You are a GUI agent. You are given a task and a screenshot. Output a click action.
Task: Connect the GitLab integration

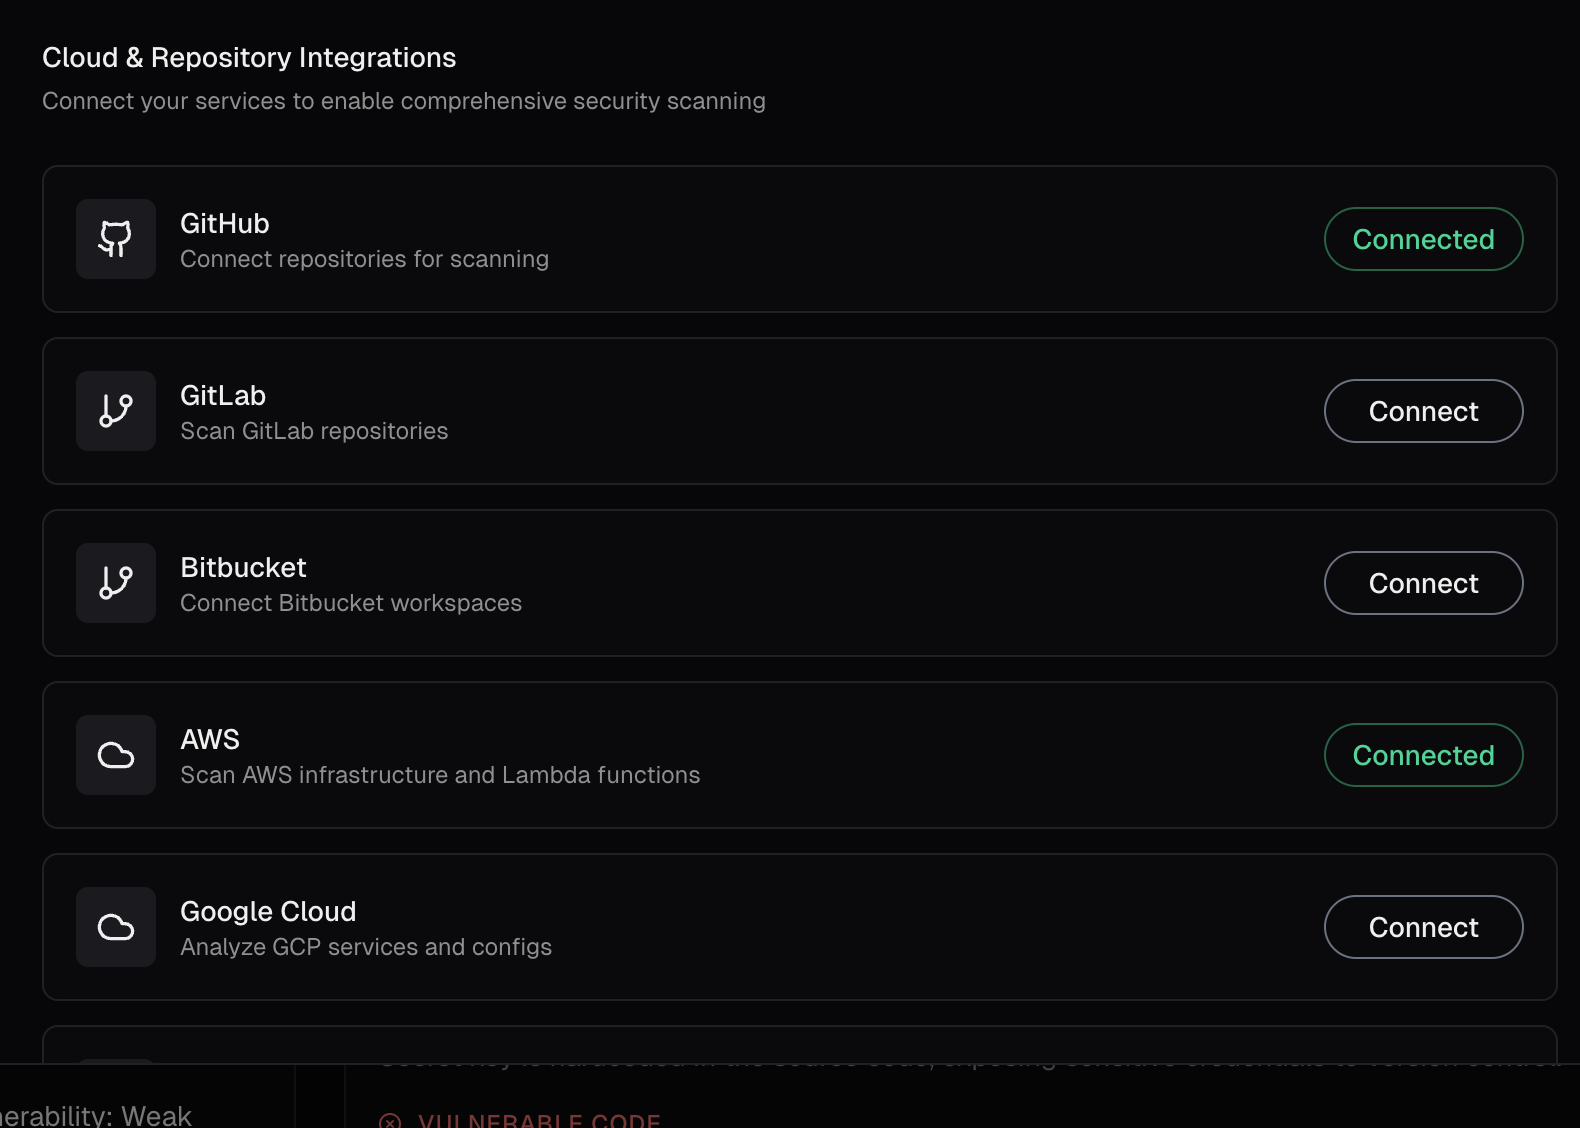point(1423,411)
